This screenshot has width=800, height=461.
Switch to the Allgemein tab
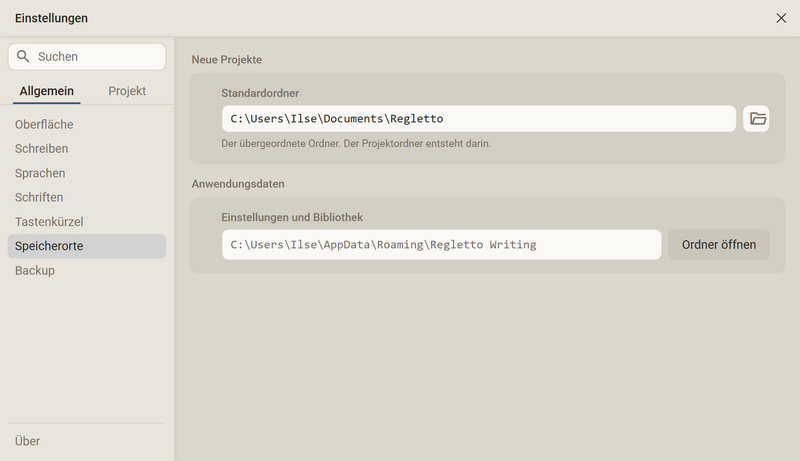(46, 91)
